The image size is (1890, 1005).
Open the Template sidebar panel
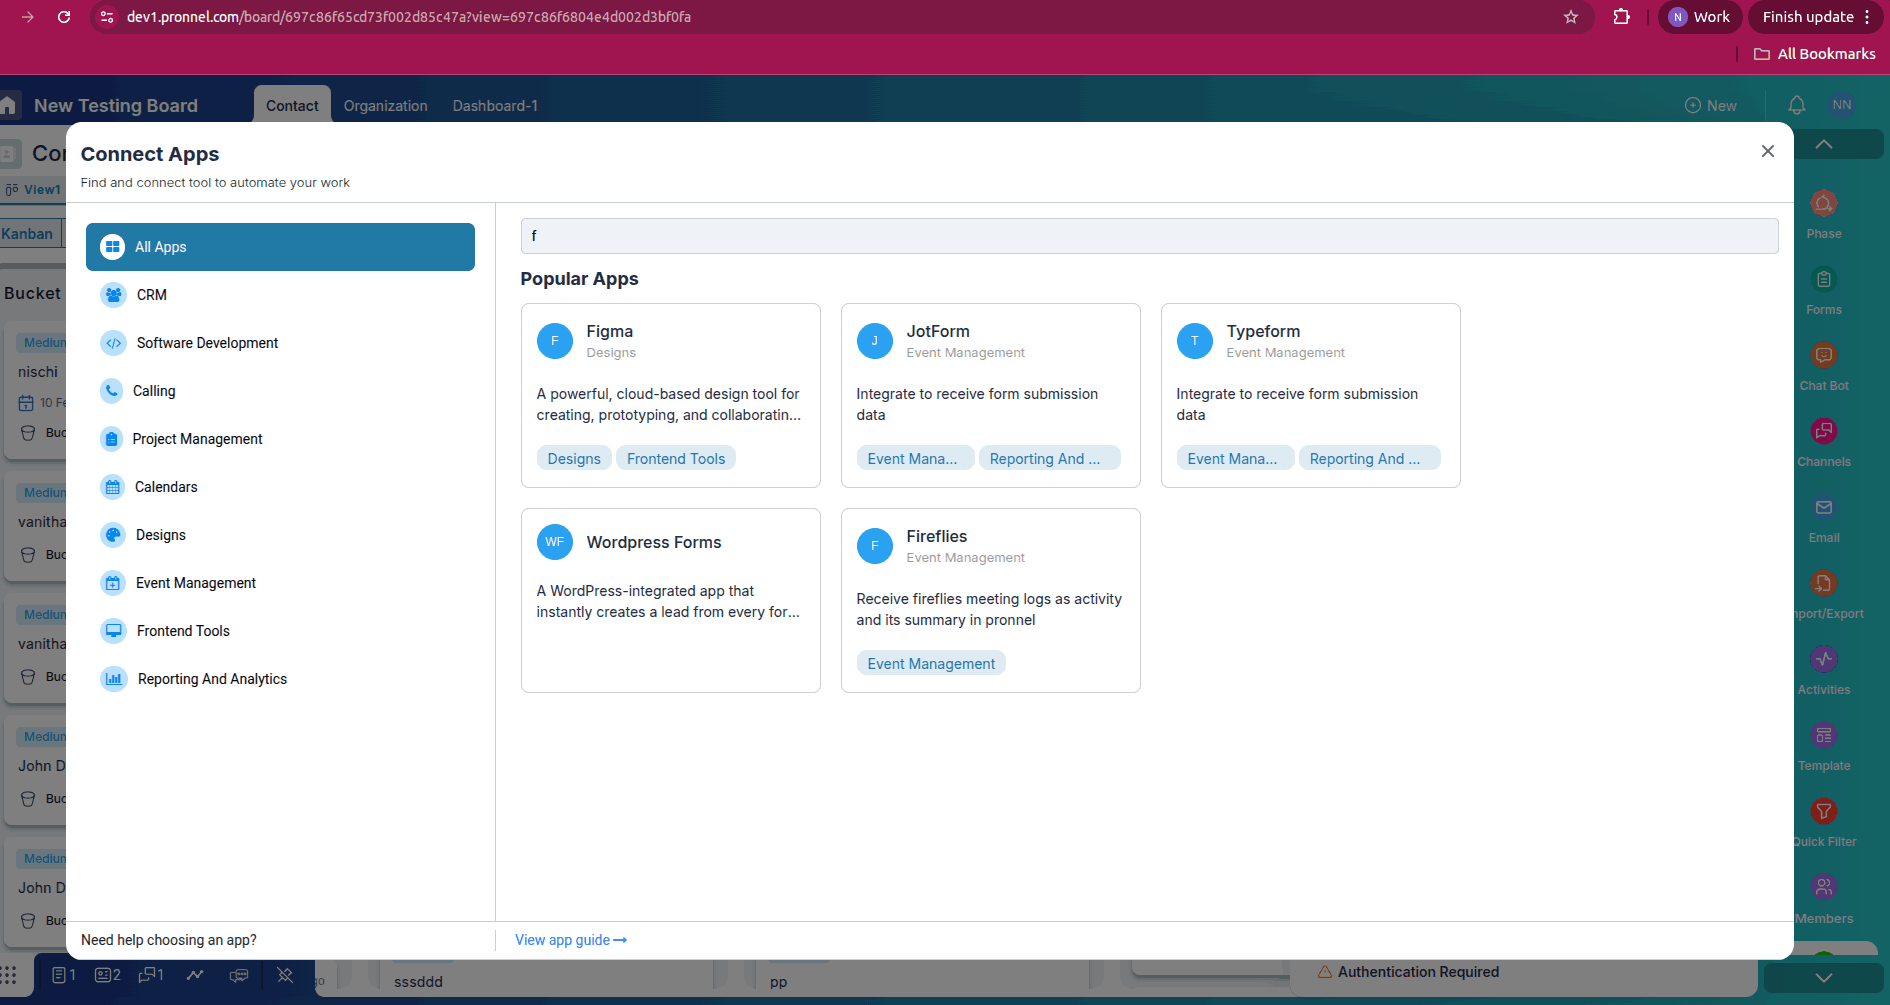tap(1823, 736)
